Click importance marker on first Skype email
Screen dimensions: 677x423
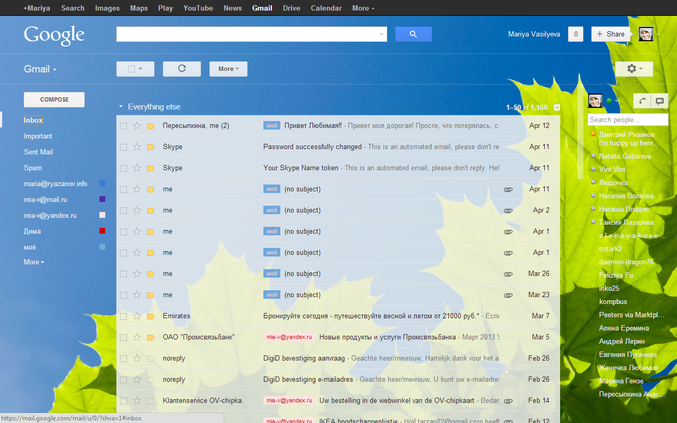pos(150,147)
